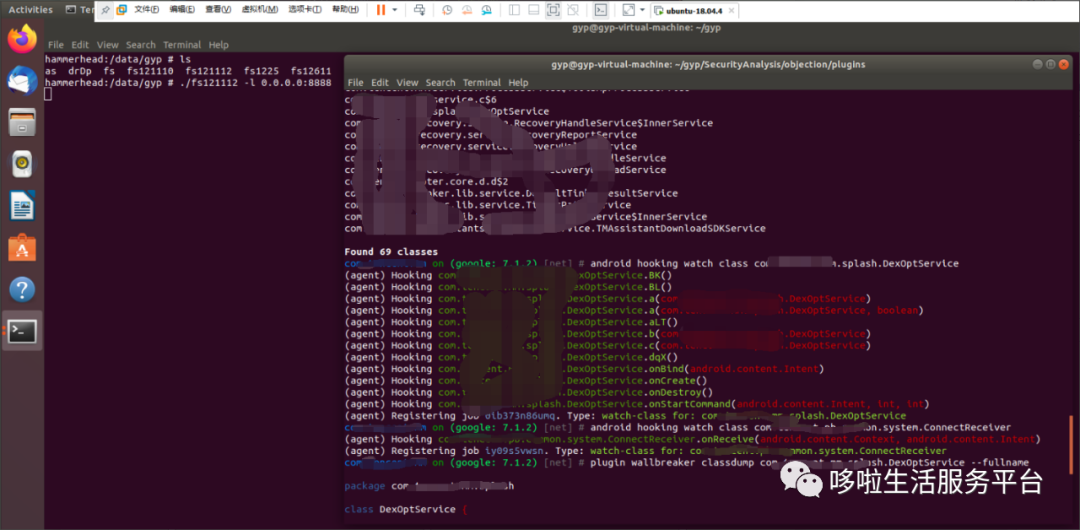Click the Unity mode toolbar icon
The width and height of the screenshot is (1080, 530).
click(x=572, y=10)
